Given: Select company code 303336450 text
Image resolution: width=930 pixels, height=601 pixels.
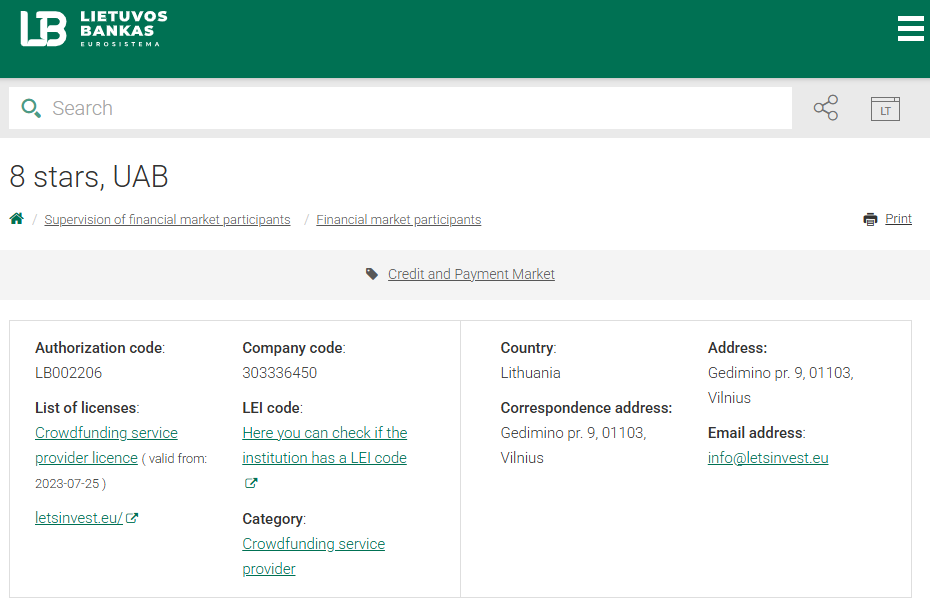Looking at the screenshot, I should (x=279, y=373).
